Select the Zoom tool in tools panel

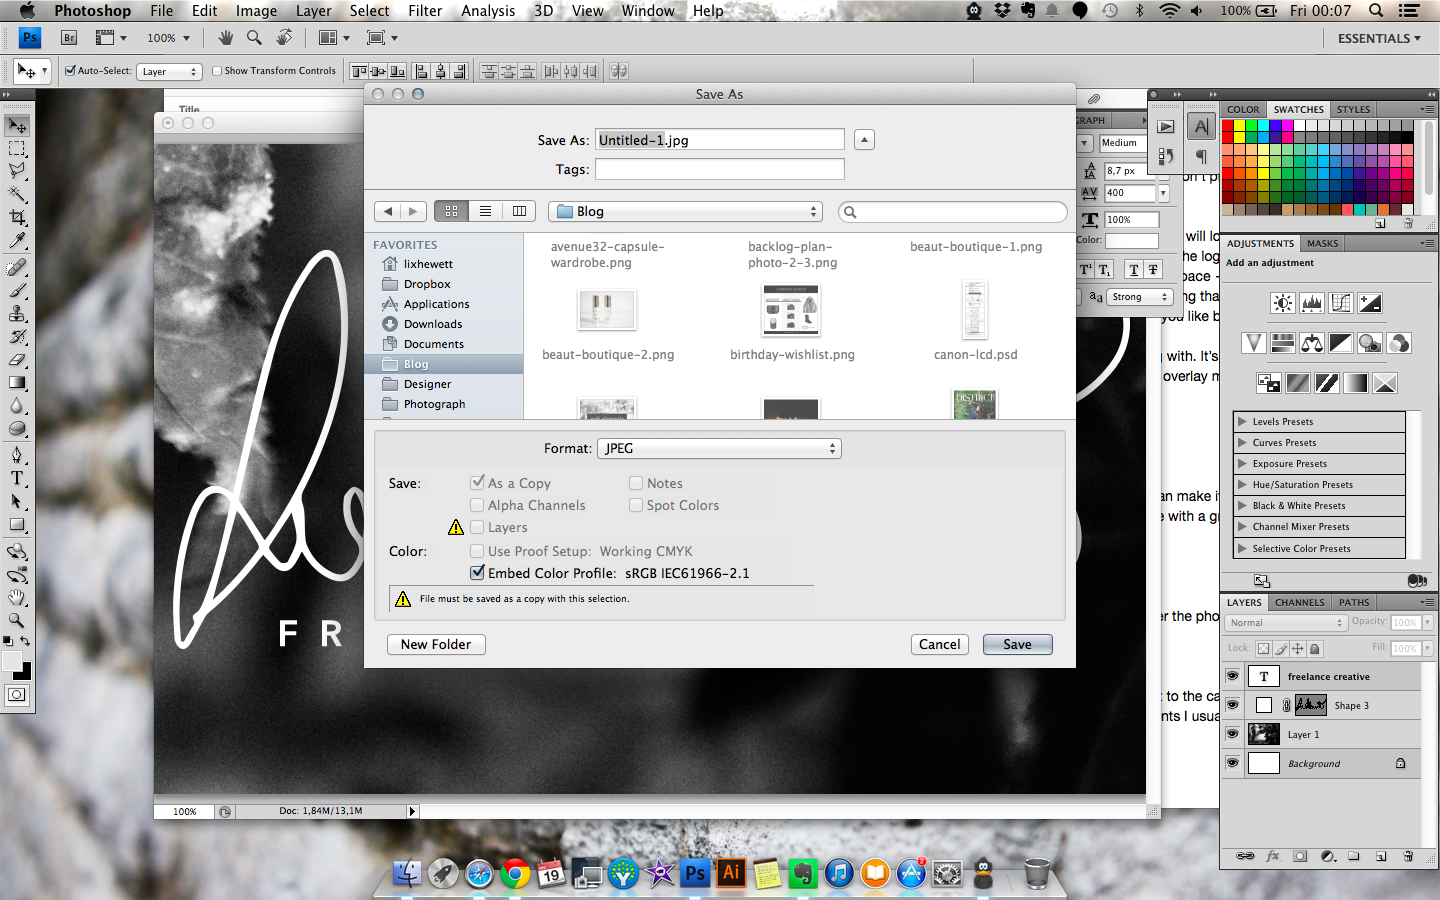pos(17,620)
